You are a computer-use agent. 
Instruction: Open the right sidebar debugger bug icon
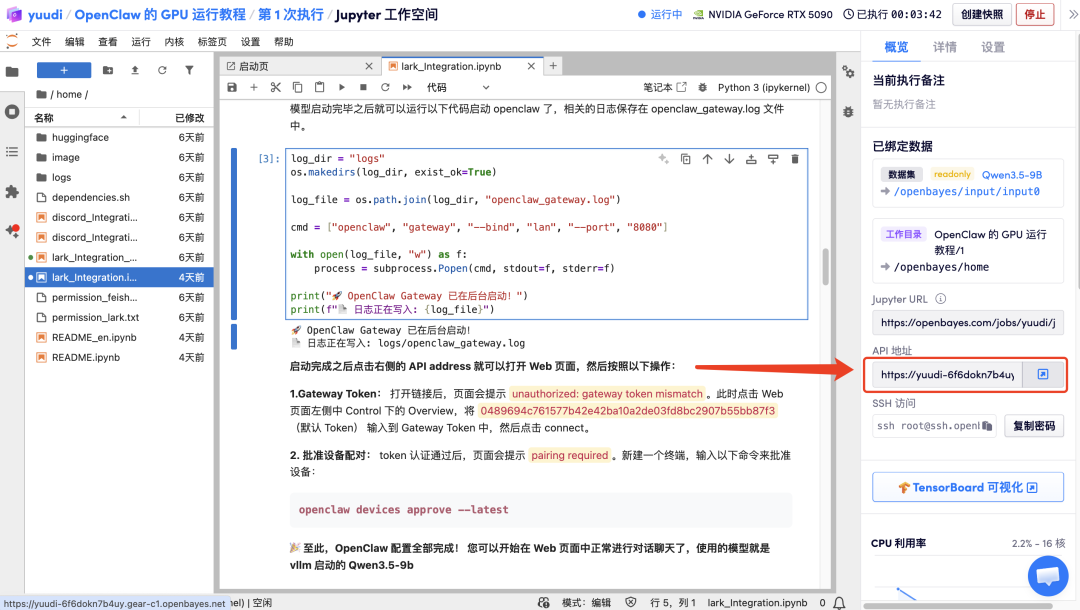(849, 112)
